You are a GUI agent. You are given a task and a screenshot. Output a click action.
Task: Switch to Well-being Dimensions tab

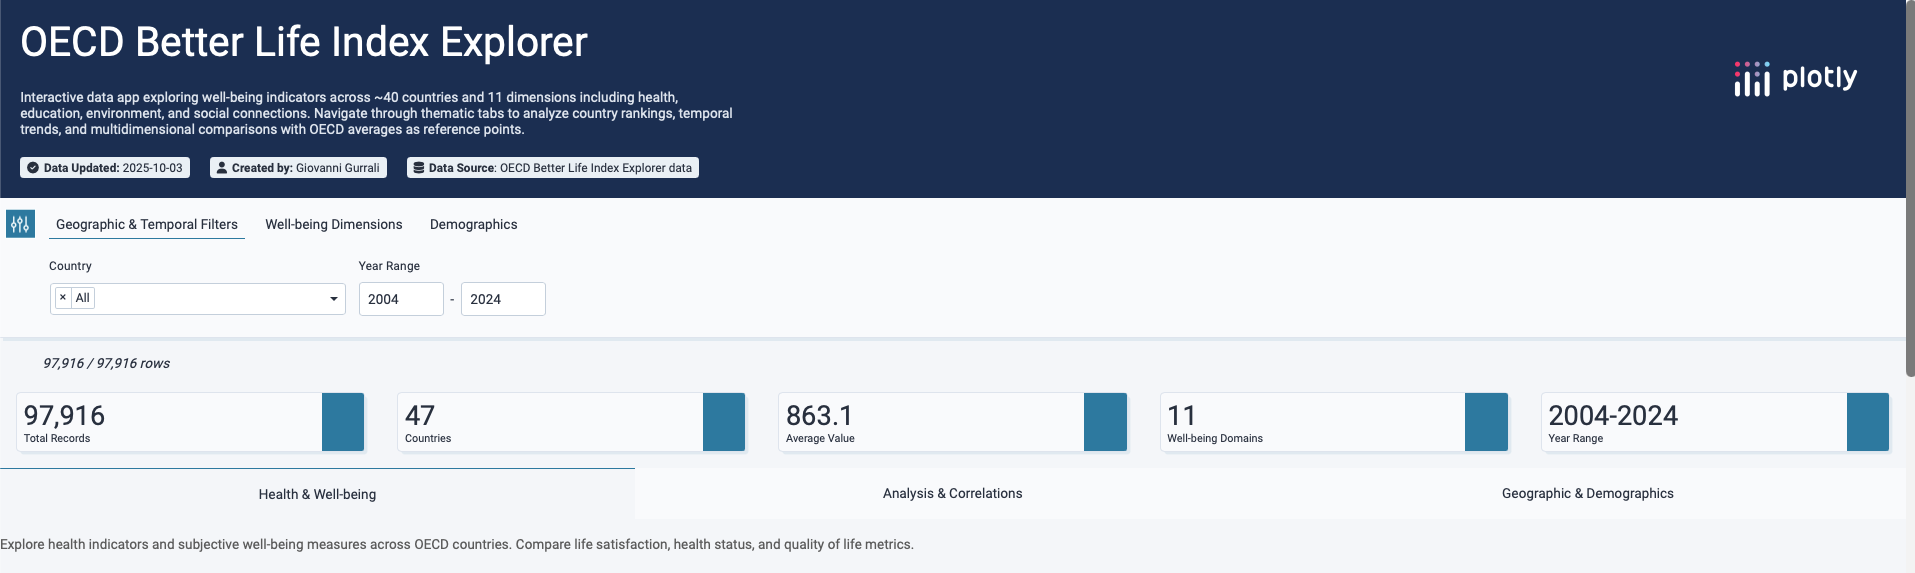[334, 224]
